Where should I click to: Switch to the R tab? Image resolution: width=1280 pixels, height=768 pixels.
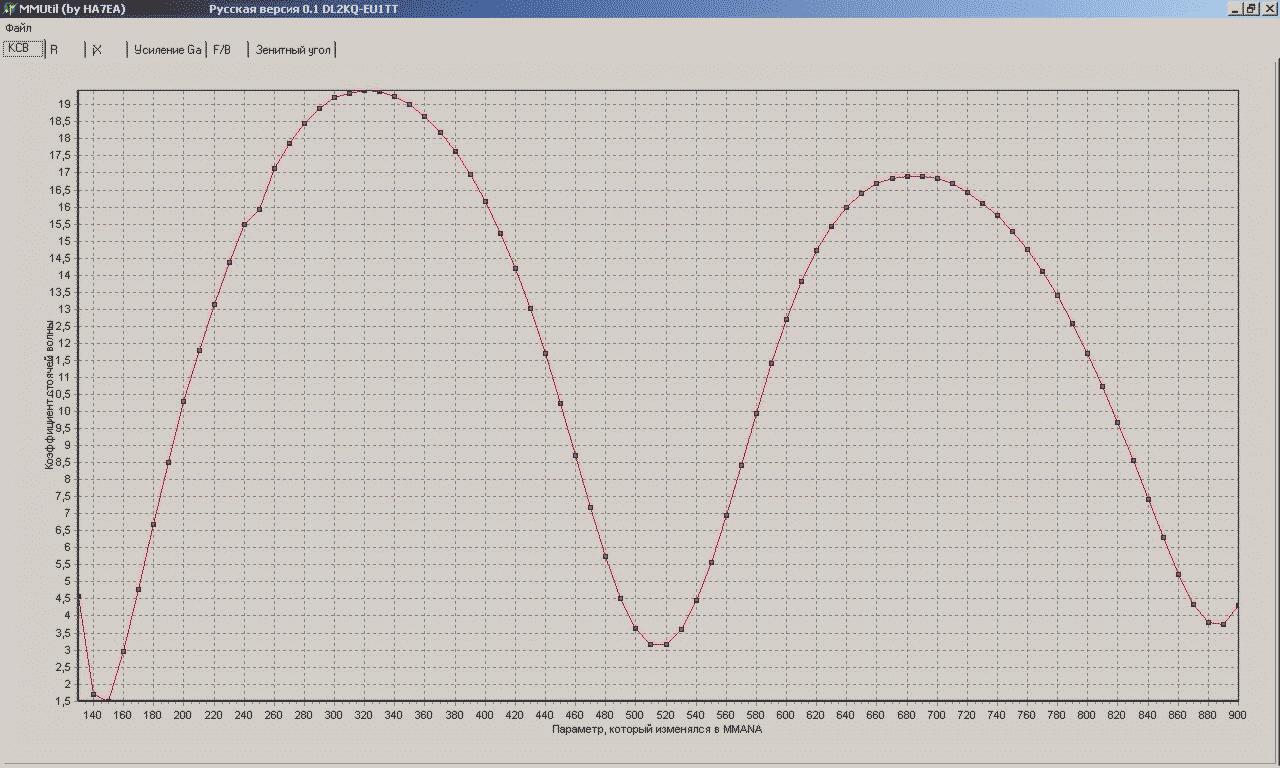coord(66,49)
